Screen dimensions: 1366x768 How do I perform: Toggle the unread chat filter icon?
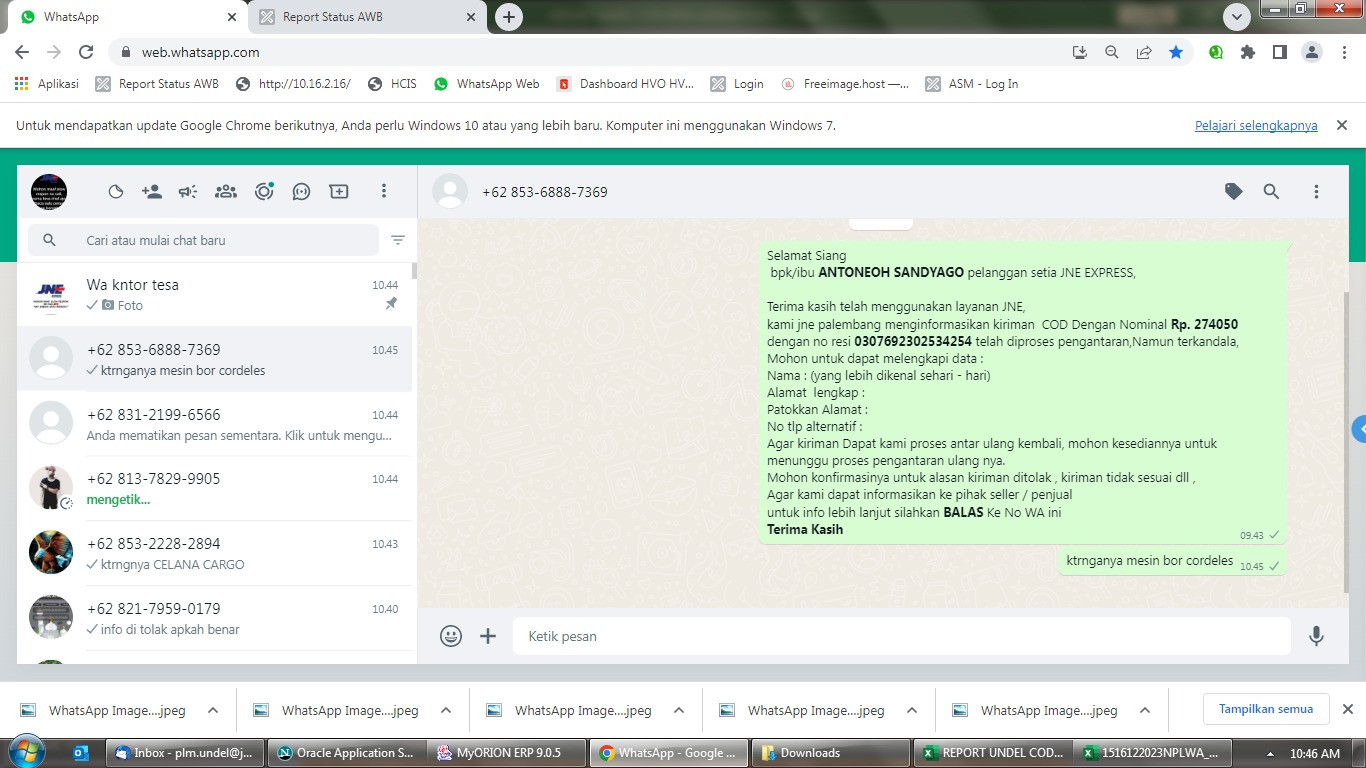pyautogui.click(x=398, y=240)
